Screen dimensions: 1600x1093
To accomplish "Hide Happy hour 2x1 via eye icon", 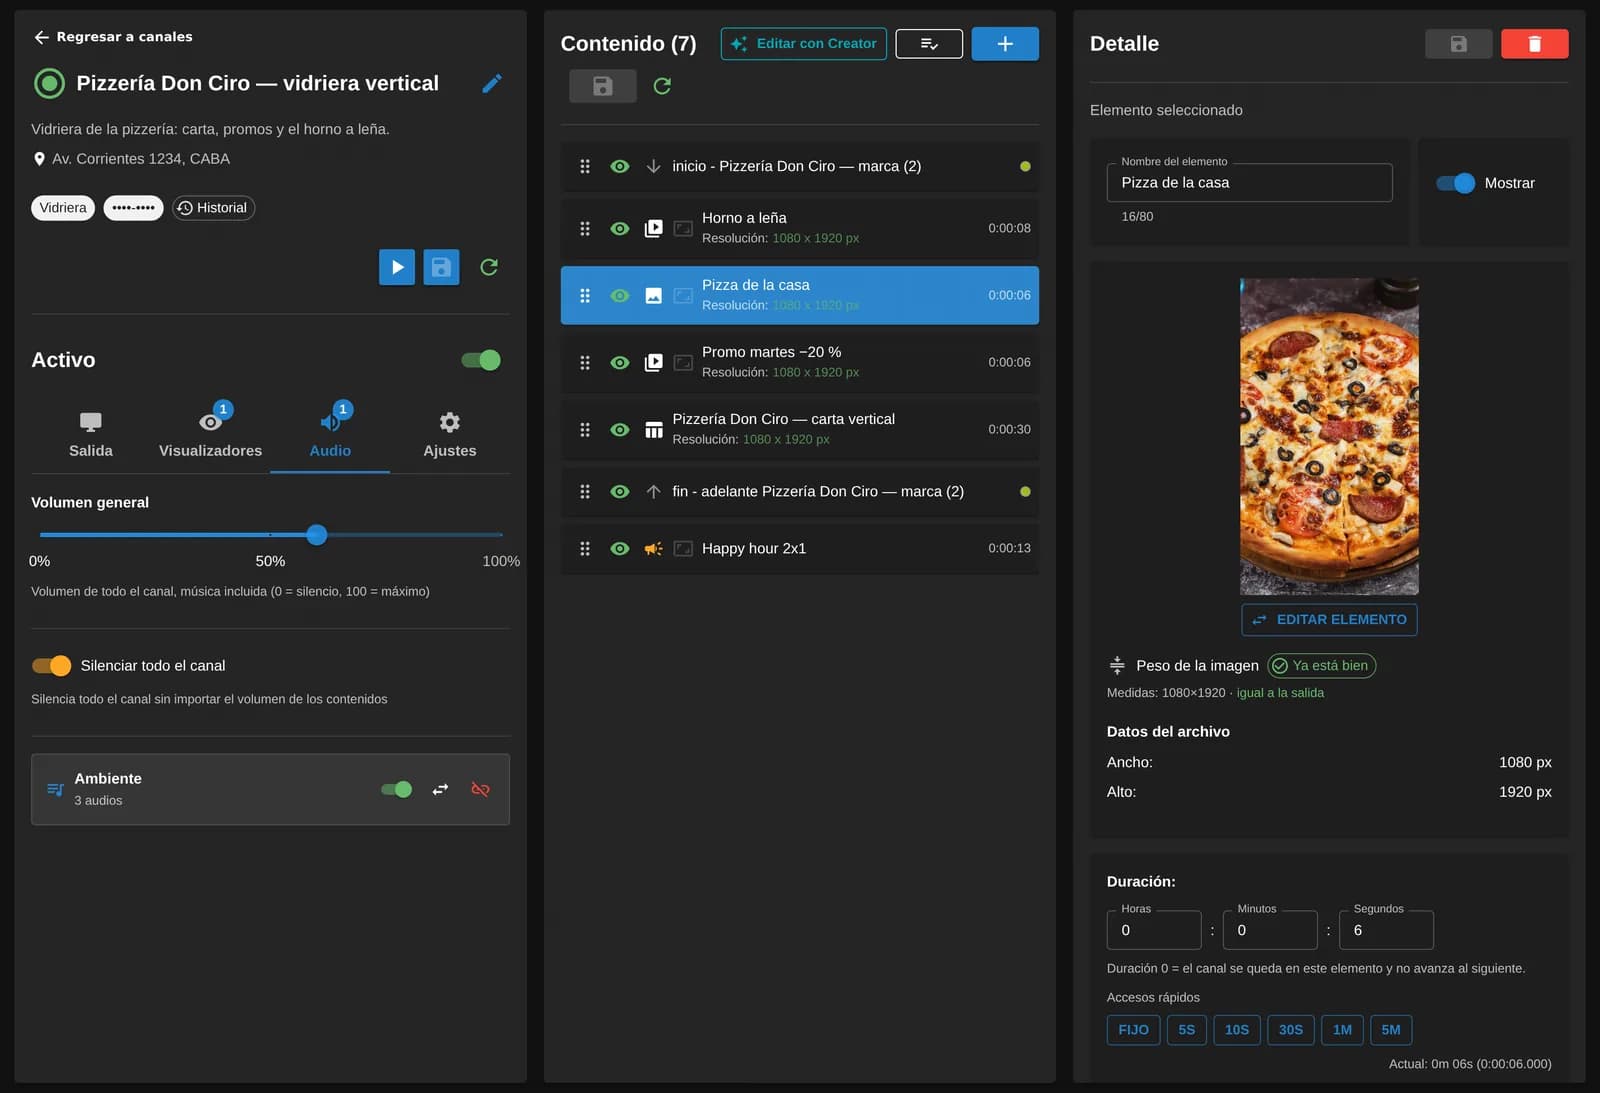I will click(620, 549).
